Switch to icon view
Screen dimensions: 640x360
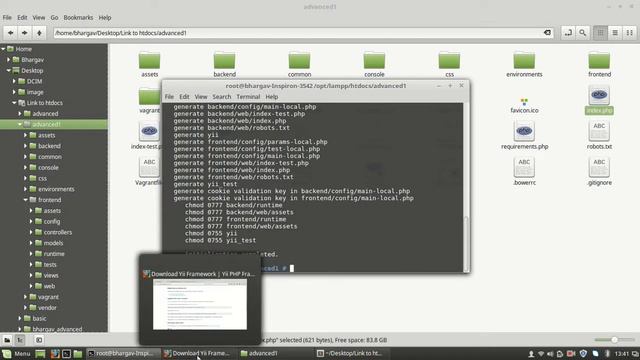pos(600,33)
